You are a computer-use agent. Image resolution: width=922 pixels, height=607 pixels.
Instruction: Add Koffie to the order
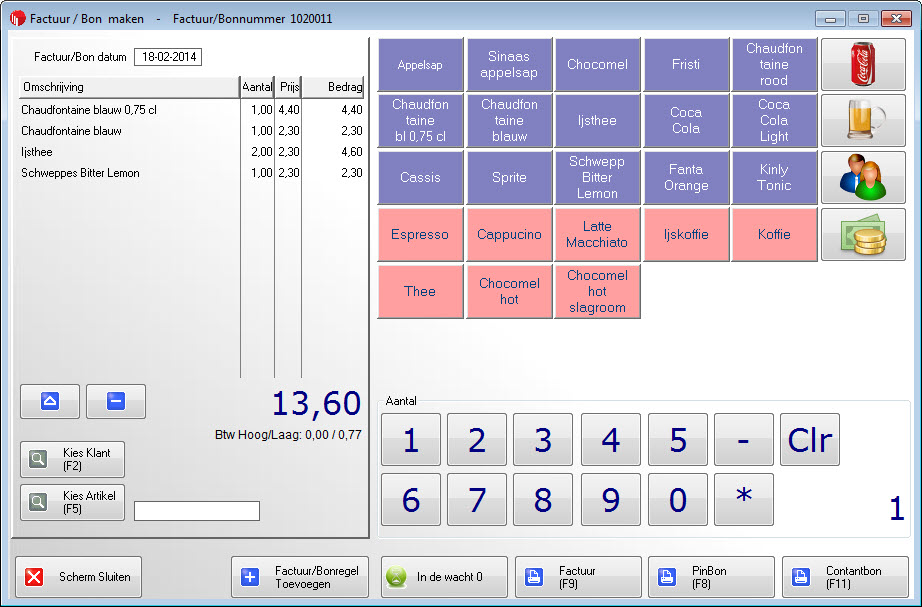774,234
